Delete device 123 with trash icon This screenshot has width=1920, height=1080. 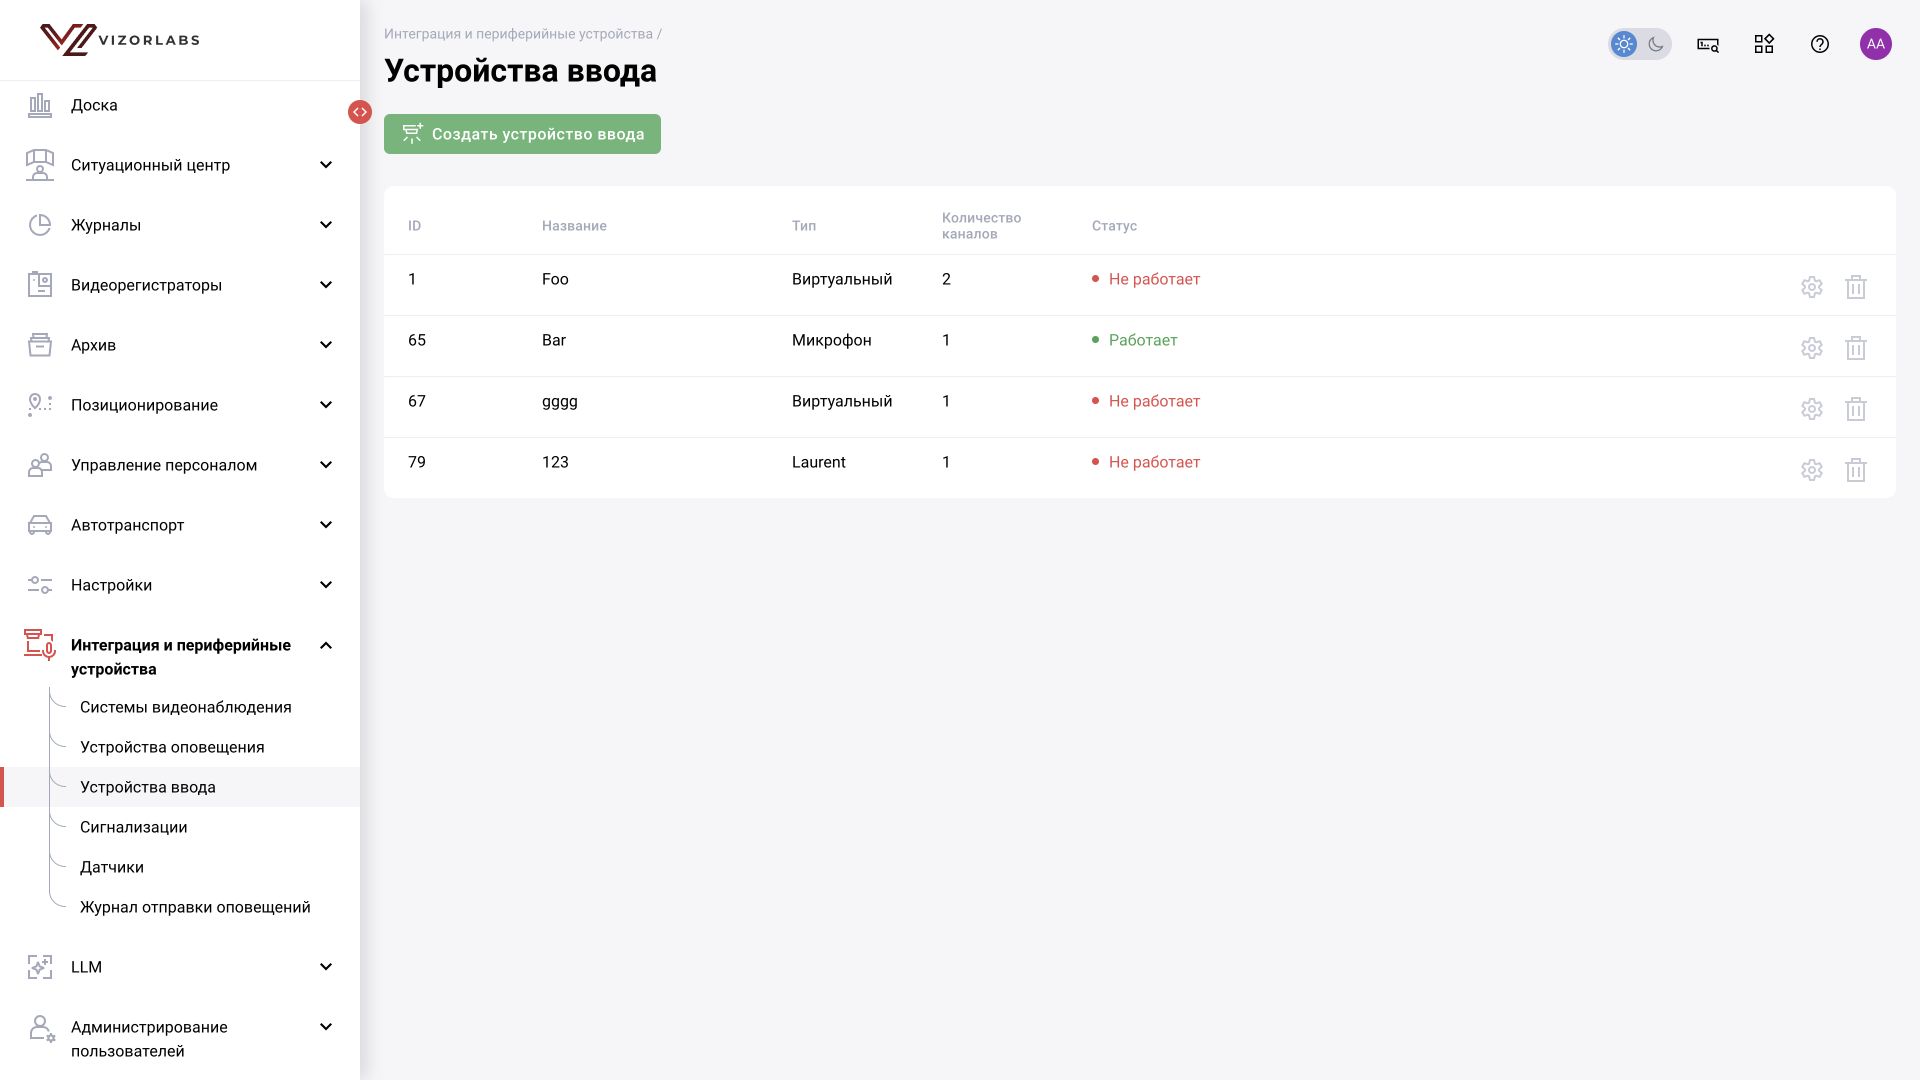[x=1856, y=470]
